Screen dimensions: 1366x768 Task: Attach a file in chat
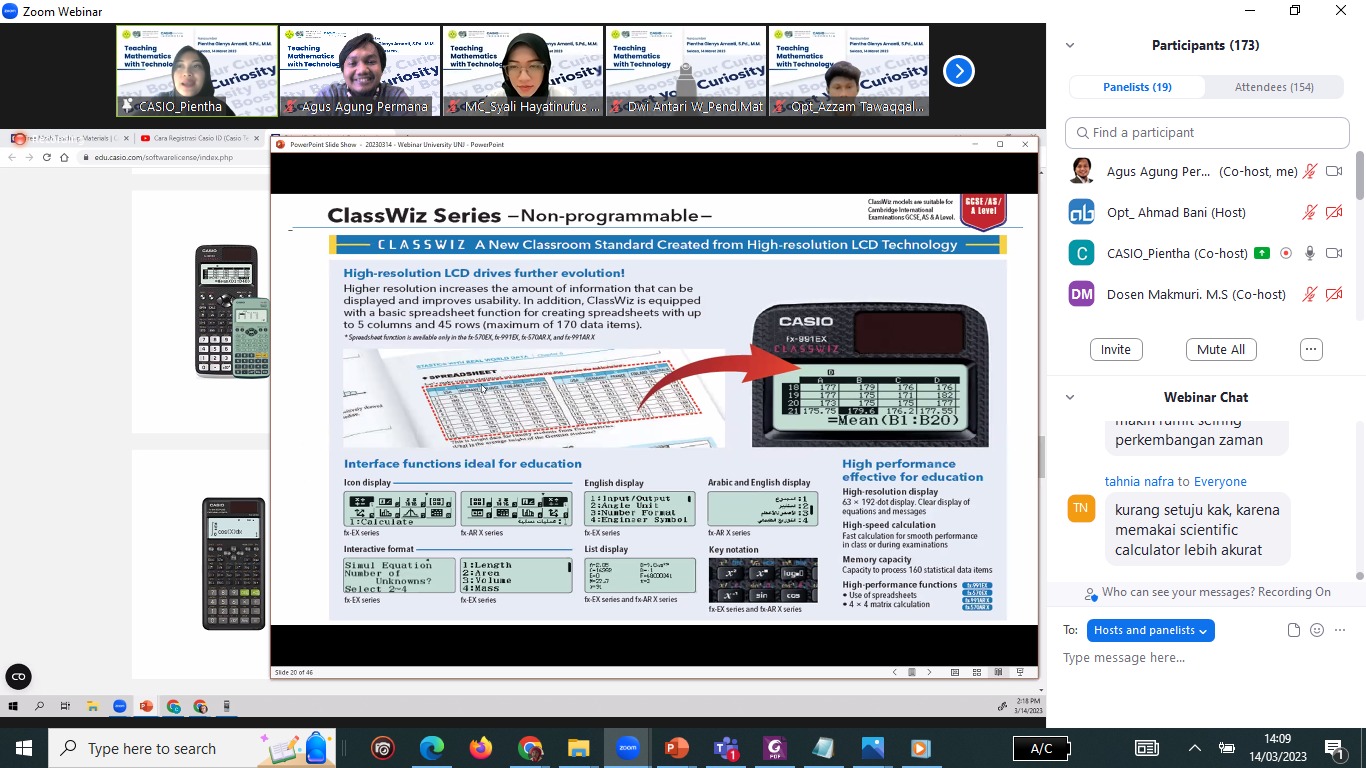click(1293, 630)
